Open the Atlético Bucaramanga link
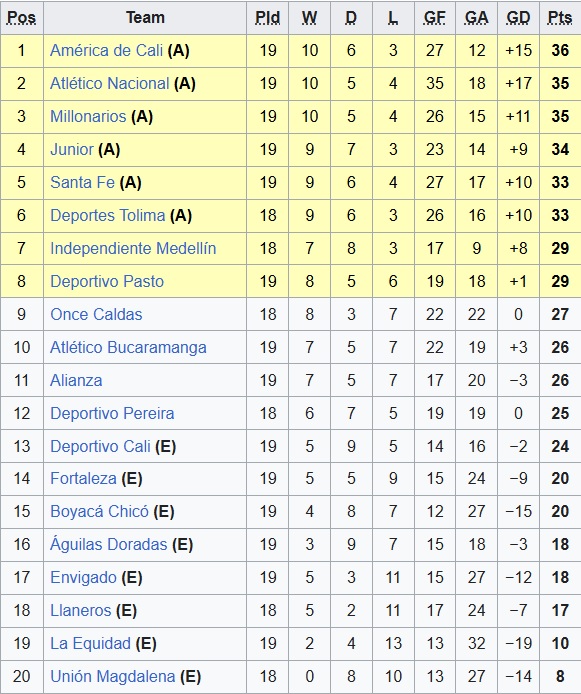The height and width of the screenshot is (694, 581). (128, 347)
